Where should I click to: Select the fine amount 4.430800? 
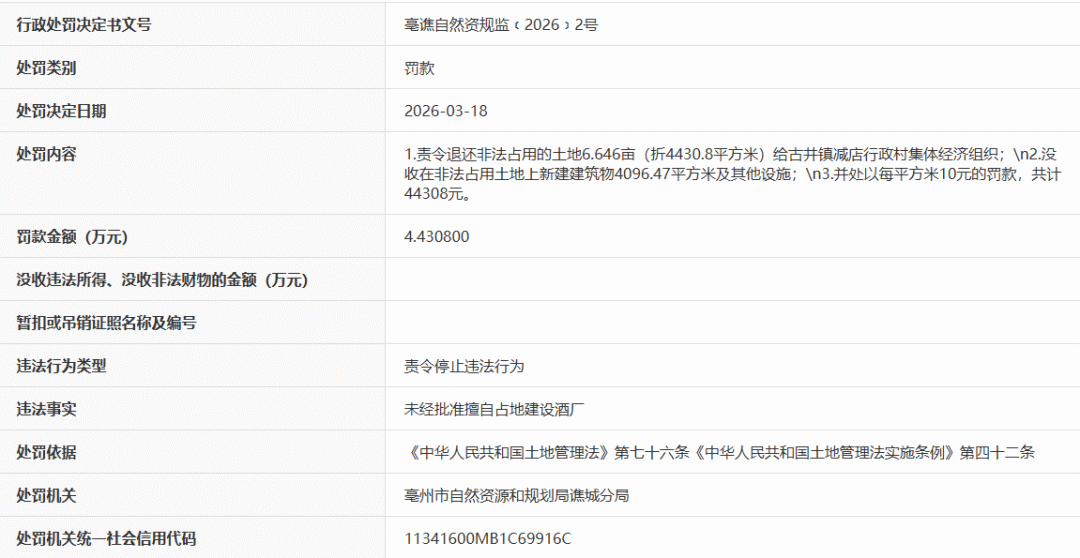point(437,237)
